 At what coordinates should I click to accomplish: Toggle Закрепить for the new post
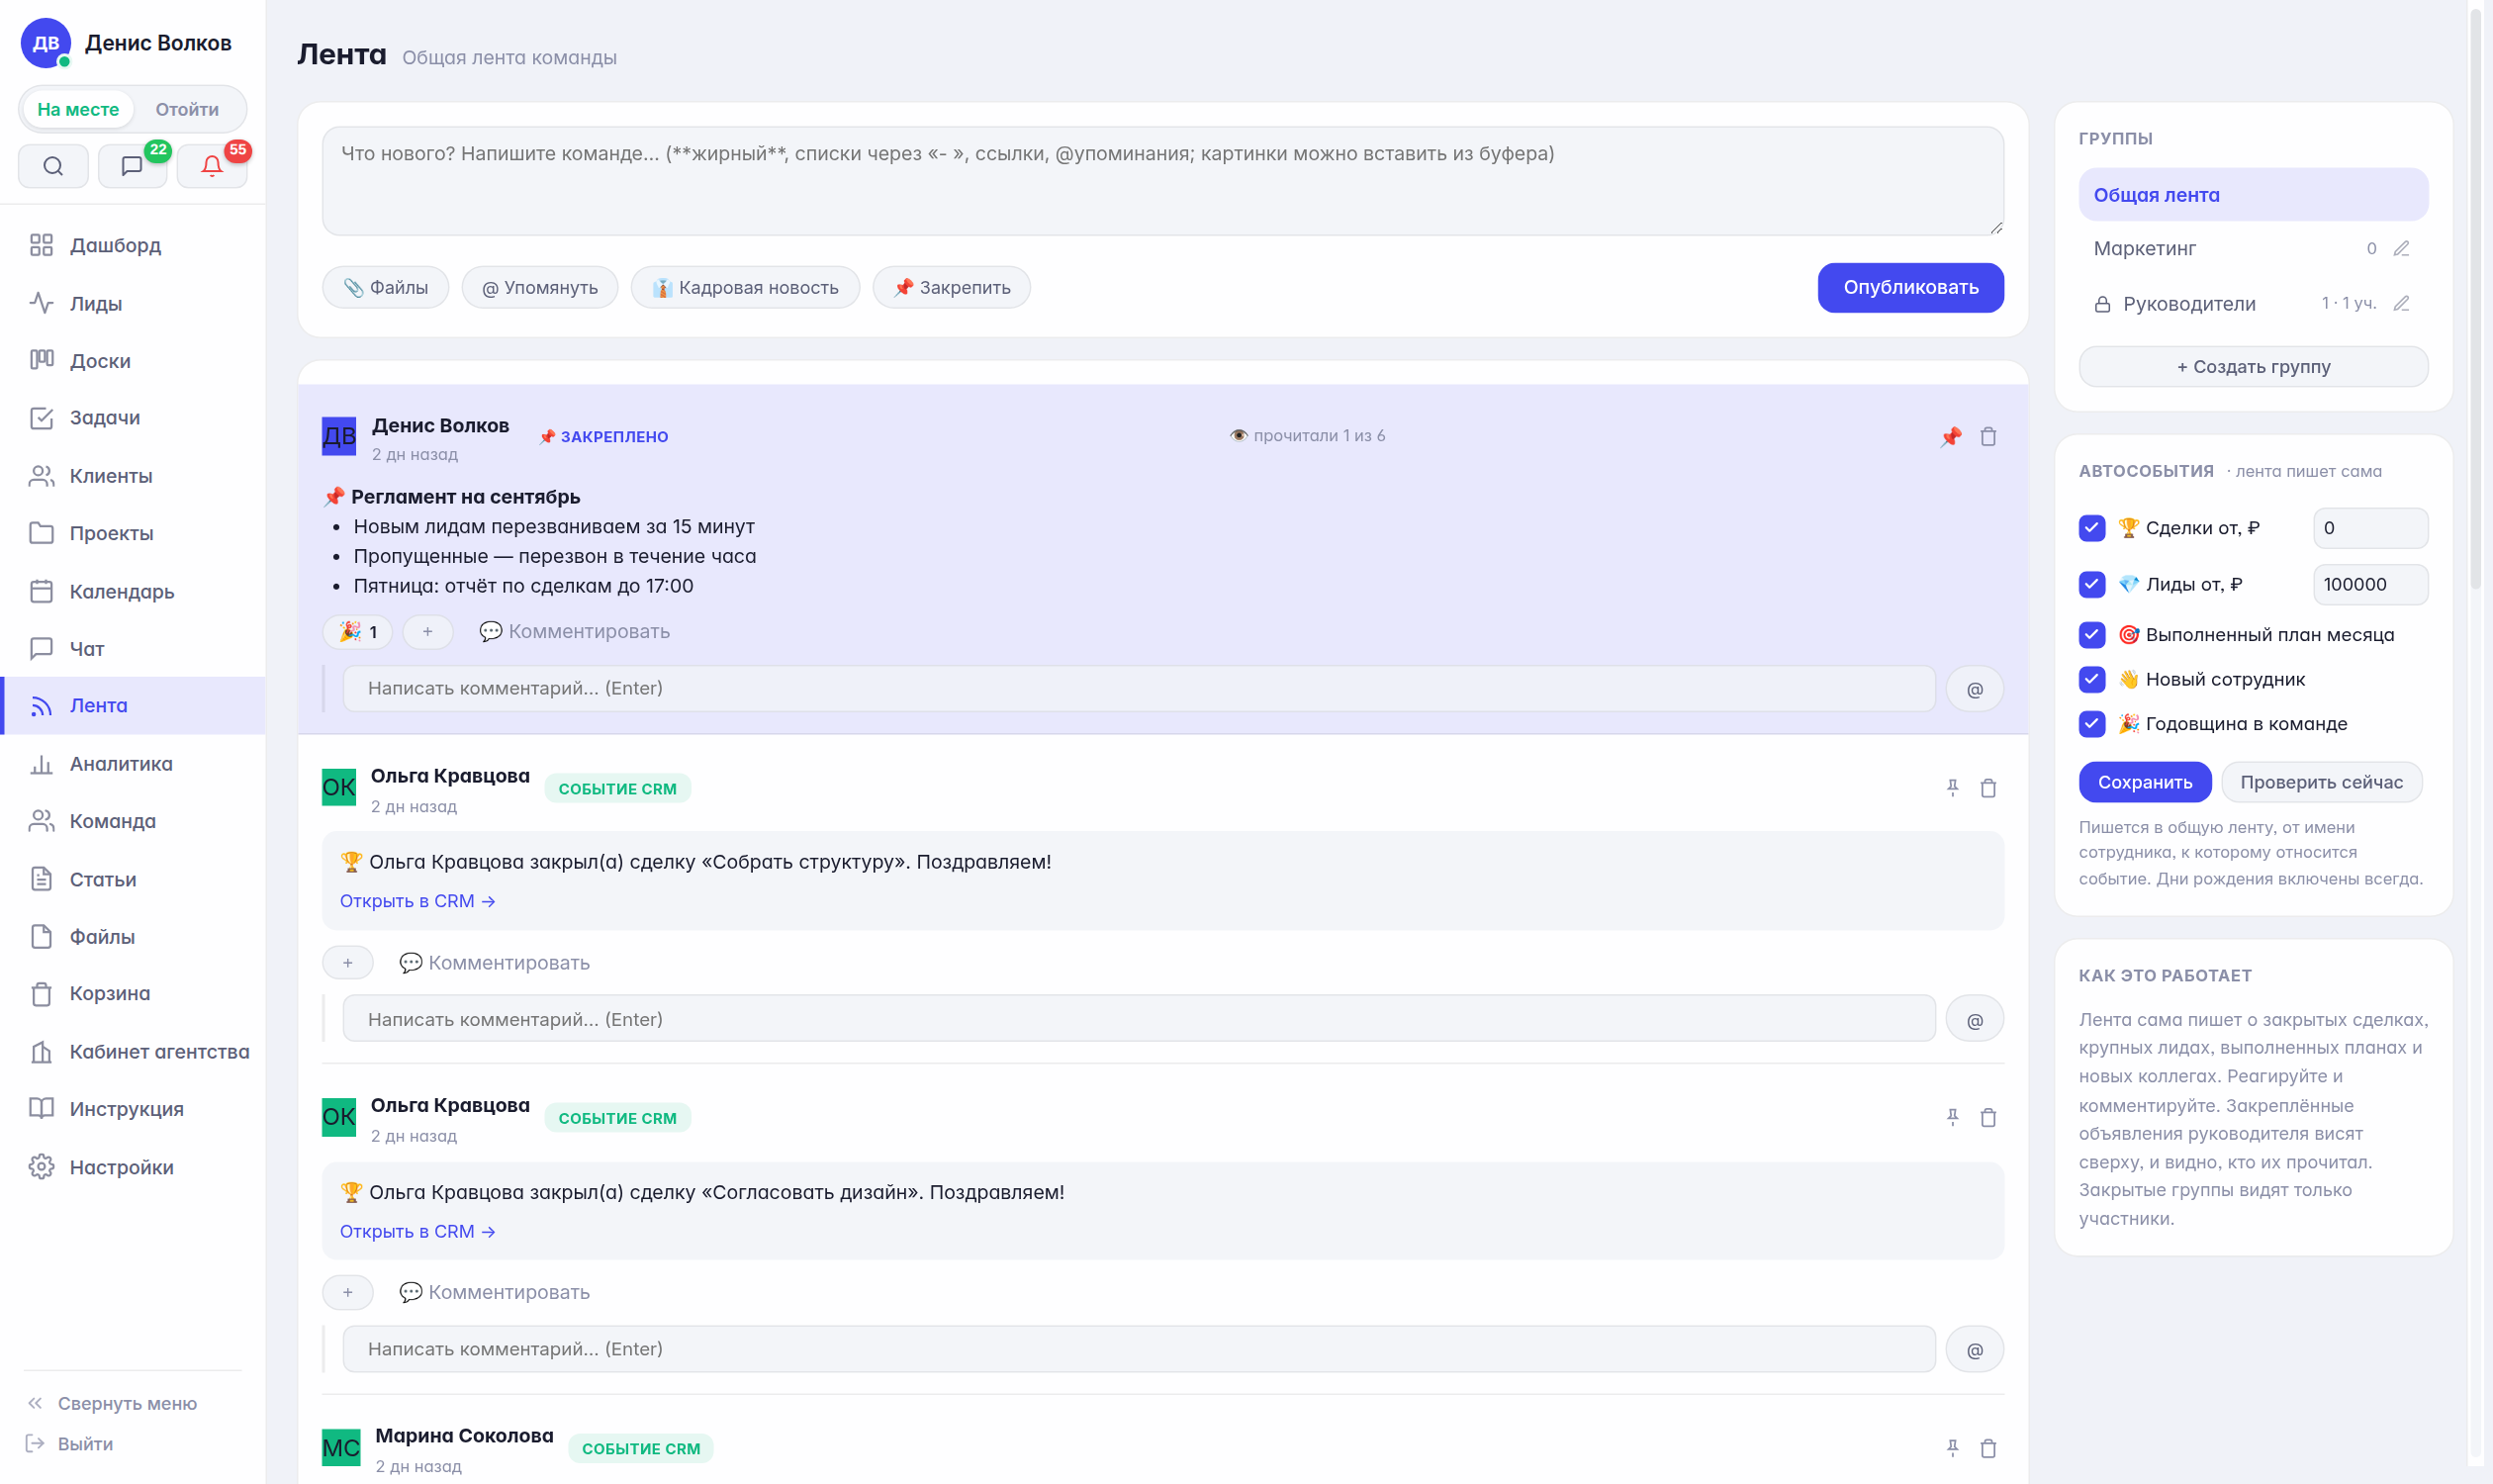(951, 288)
